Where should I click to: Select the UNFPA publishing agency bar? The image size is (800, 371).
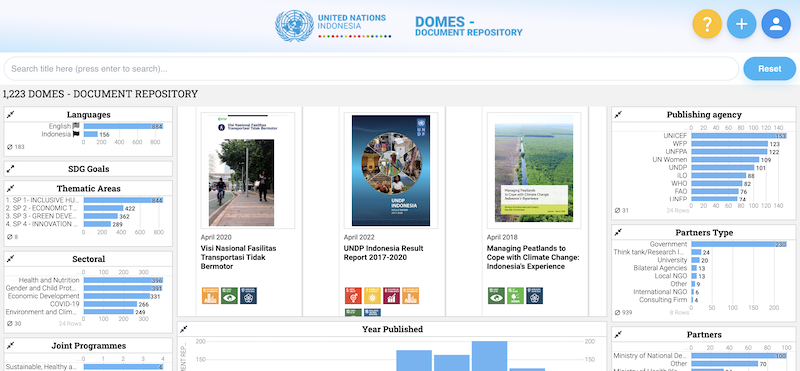tap(729, 152)
